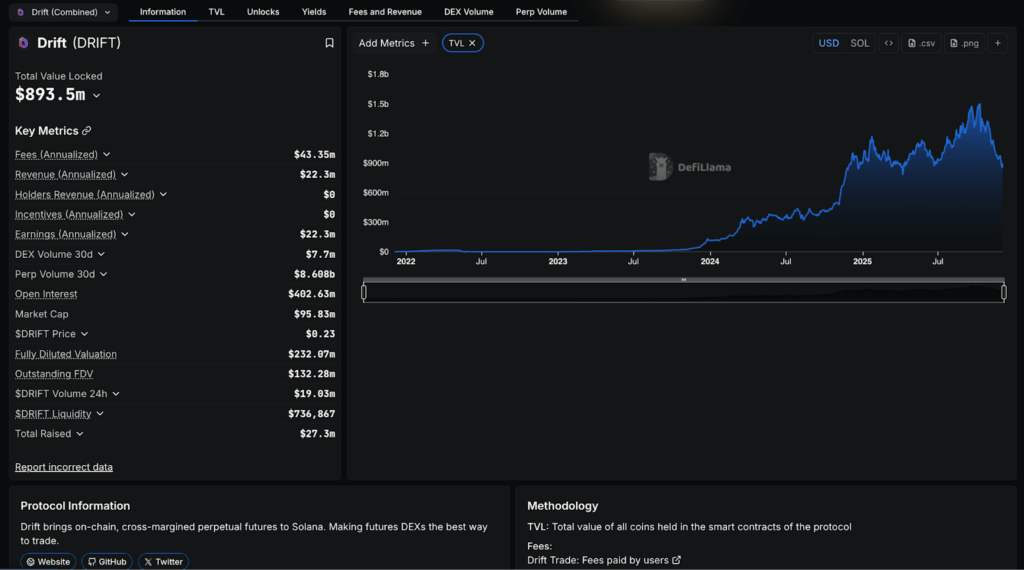Click $893.5m total value locked
The height and width of the screenshot is (570, 1024).
point(50,95)
